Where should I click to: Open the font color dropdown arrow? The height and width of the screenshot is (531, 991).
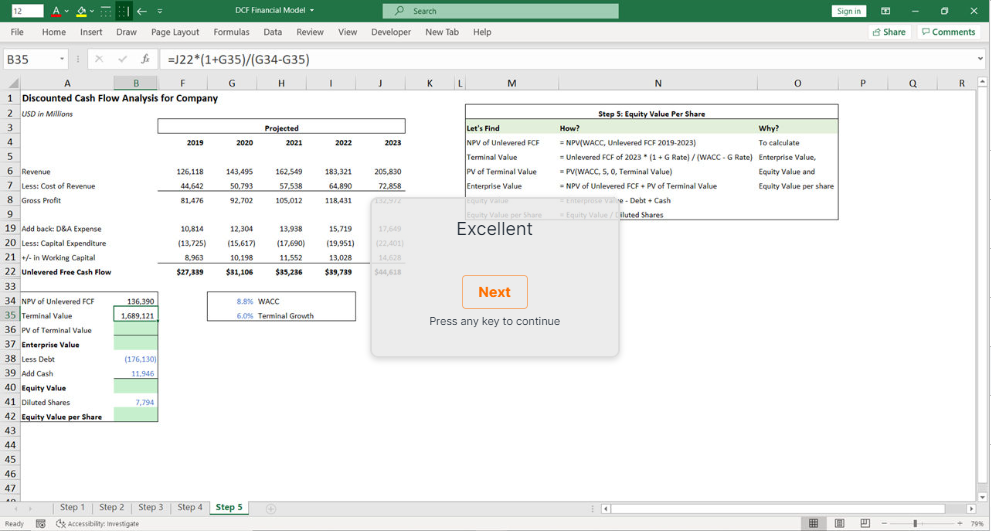(67, 11)
